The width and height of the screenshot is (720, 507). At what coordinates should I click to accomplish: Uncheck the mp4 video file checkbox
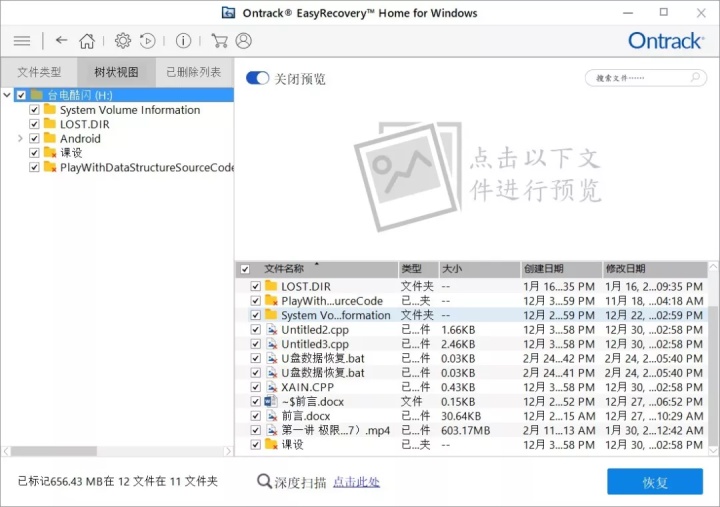pyautogui.click(x=256, y=430)
